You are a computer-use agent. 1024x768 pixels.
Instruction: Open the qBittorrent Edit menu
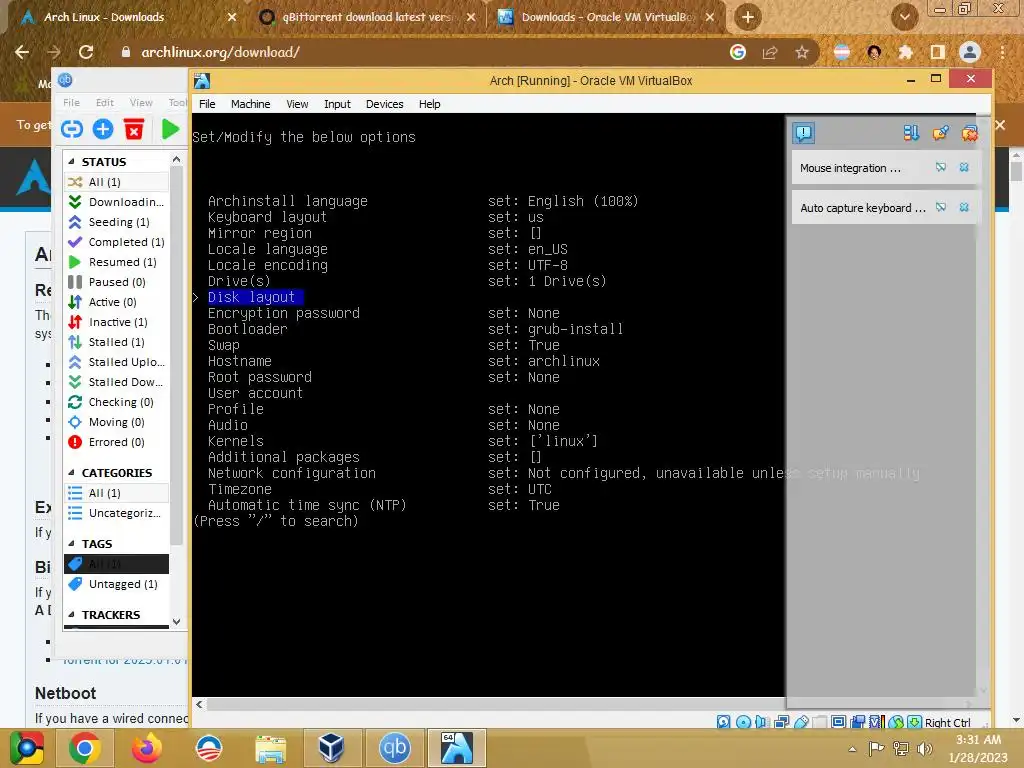click(x=104, y=103)
